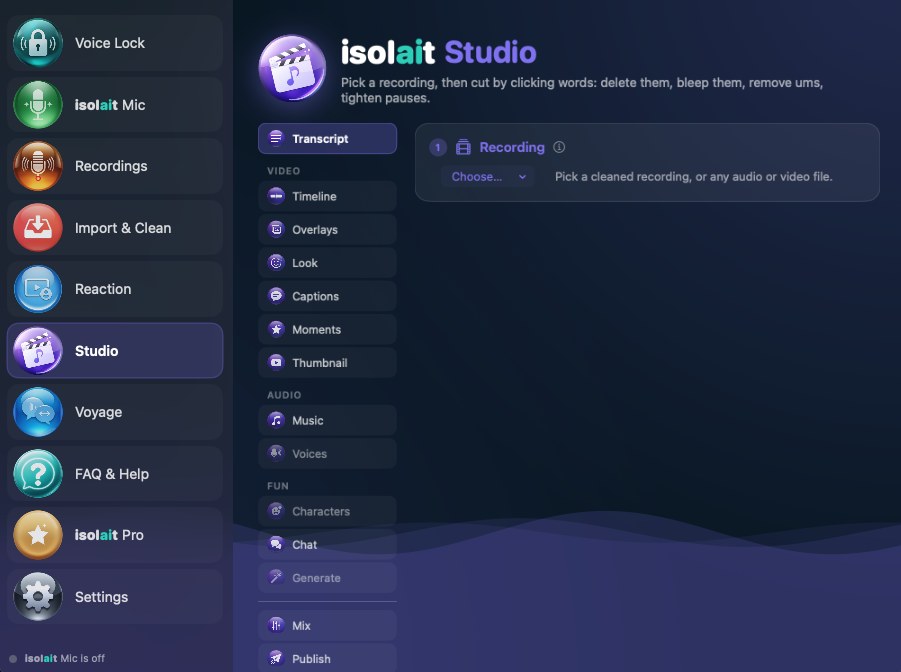Open the Choose... recording dropdown

(x=488, y=176)
